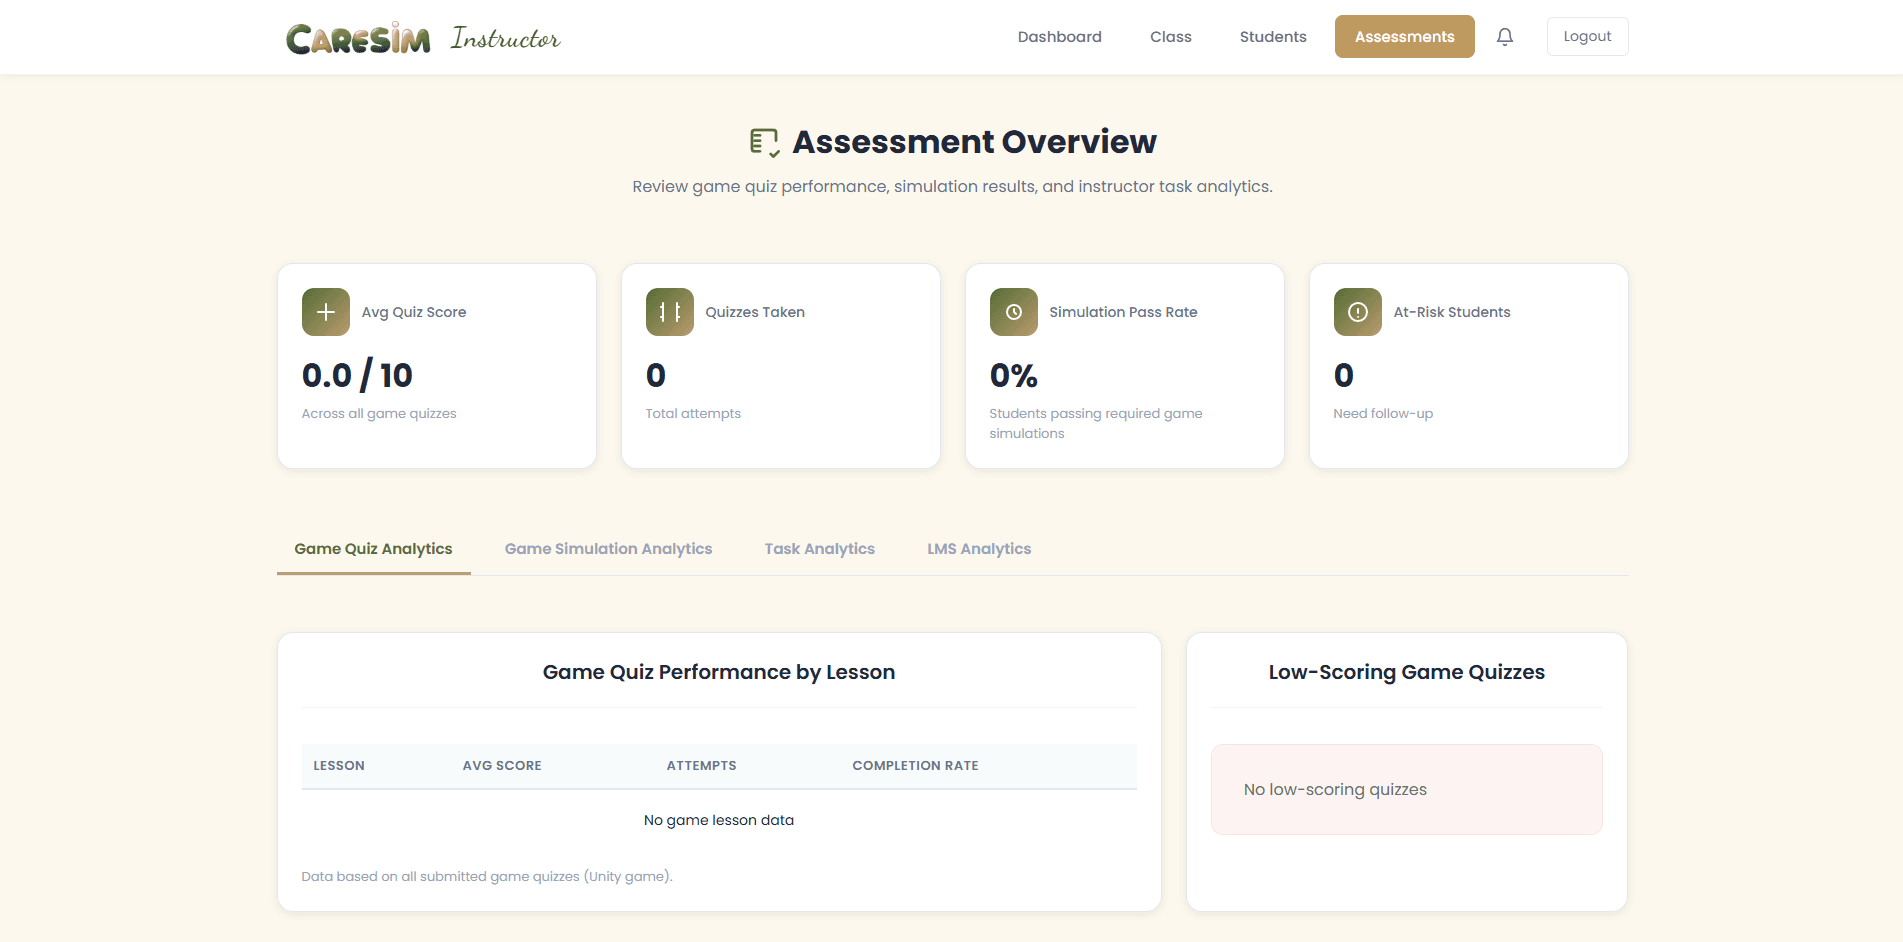Open notifications via the bell icon

(1504, 36)
